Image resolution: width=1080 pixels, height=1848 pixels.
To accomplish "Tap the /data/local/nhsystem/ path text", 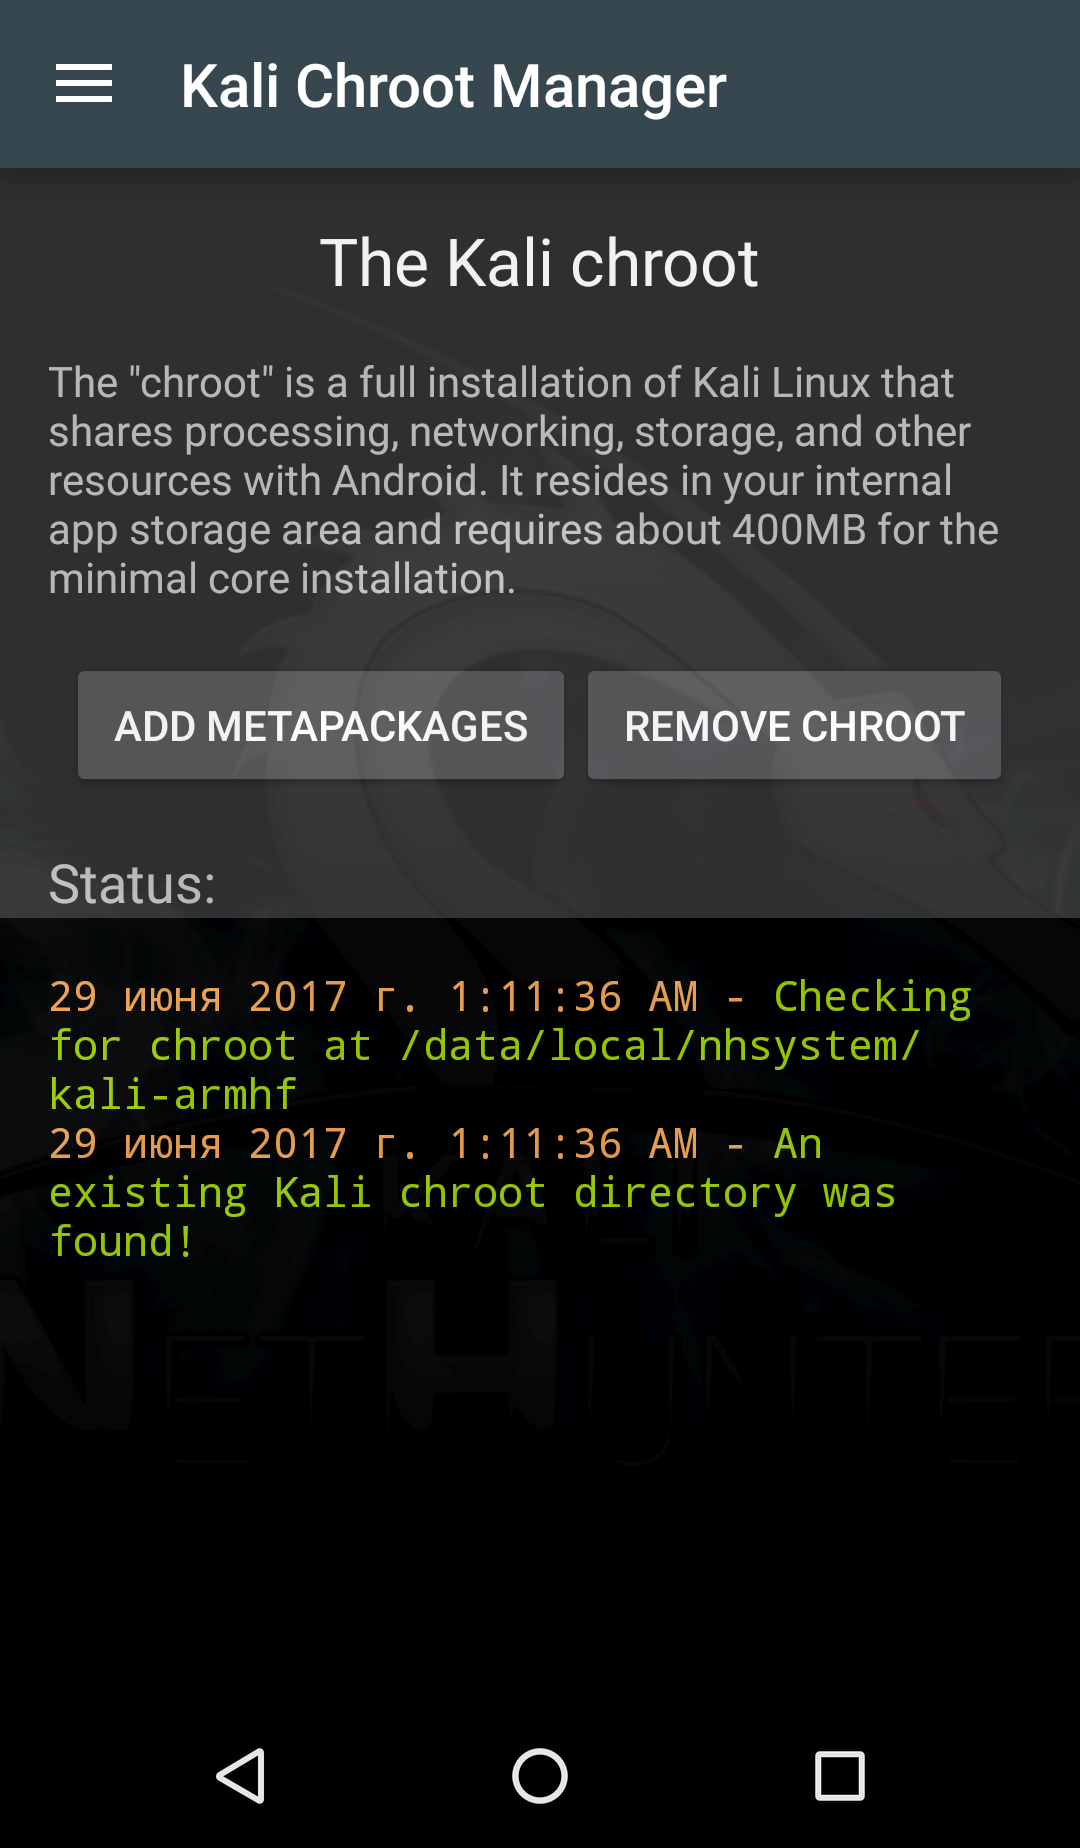I will click(659, 1047).
